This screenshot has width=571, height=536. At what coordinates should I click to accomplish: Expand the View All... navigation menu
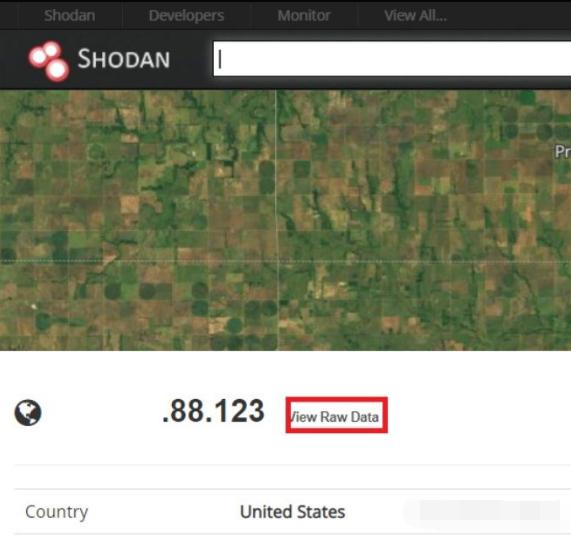pyautogui.click(x=416, y=16)
